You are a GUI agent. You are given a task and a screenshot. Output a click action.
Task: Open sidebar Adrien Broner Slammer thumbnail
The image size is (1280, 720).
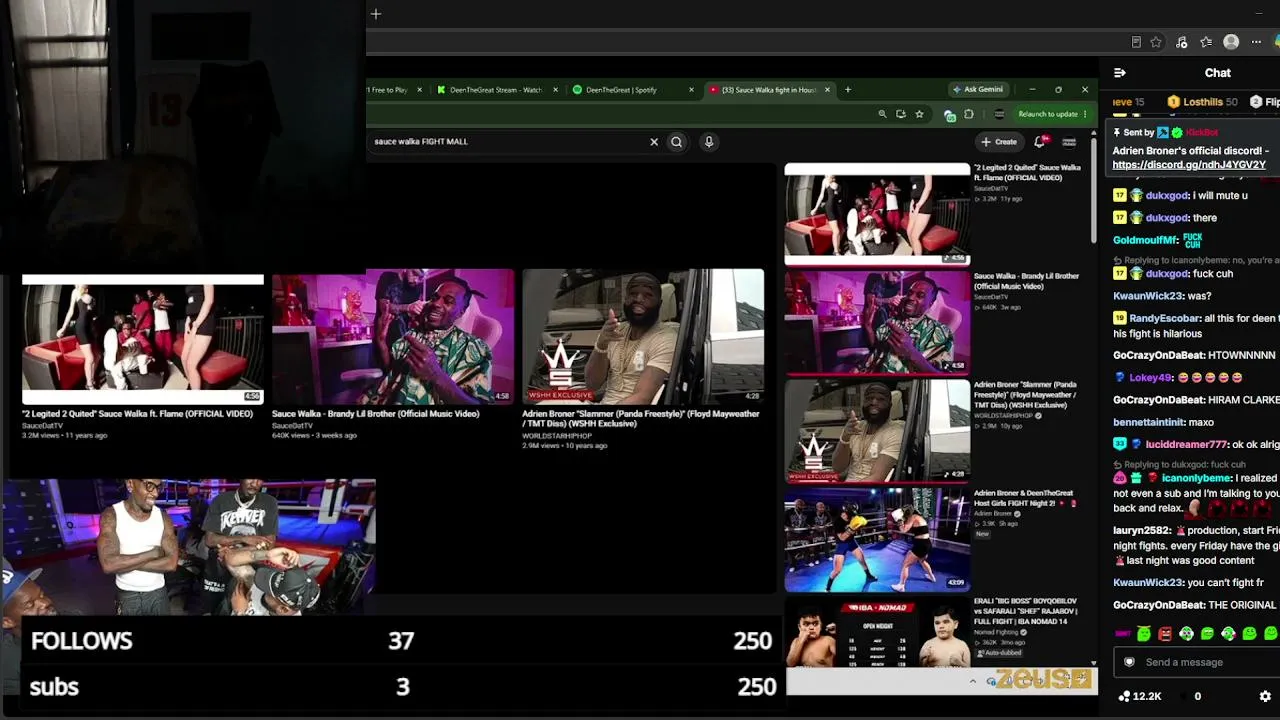tap(877, 431)
